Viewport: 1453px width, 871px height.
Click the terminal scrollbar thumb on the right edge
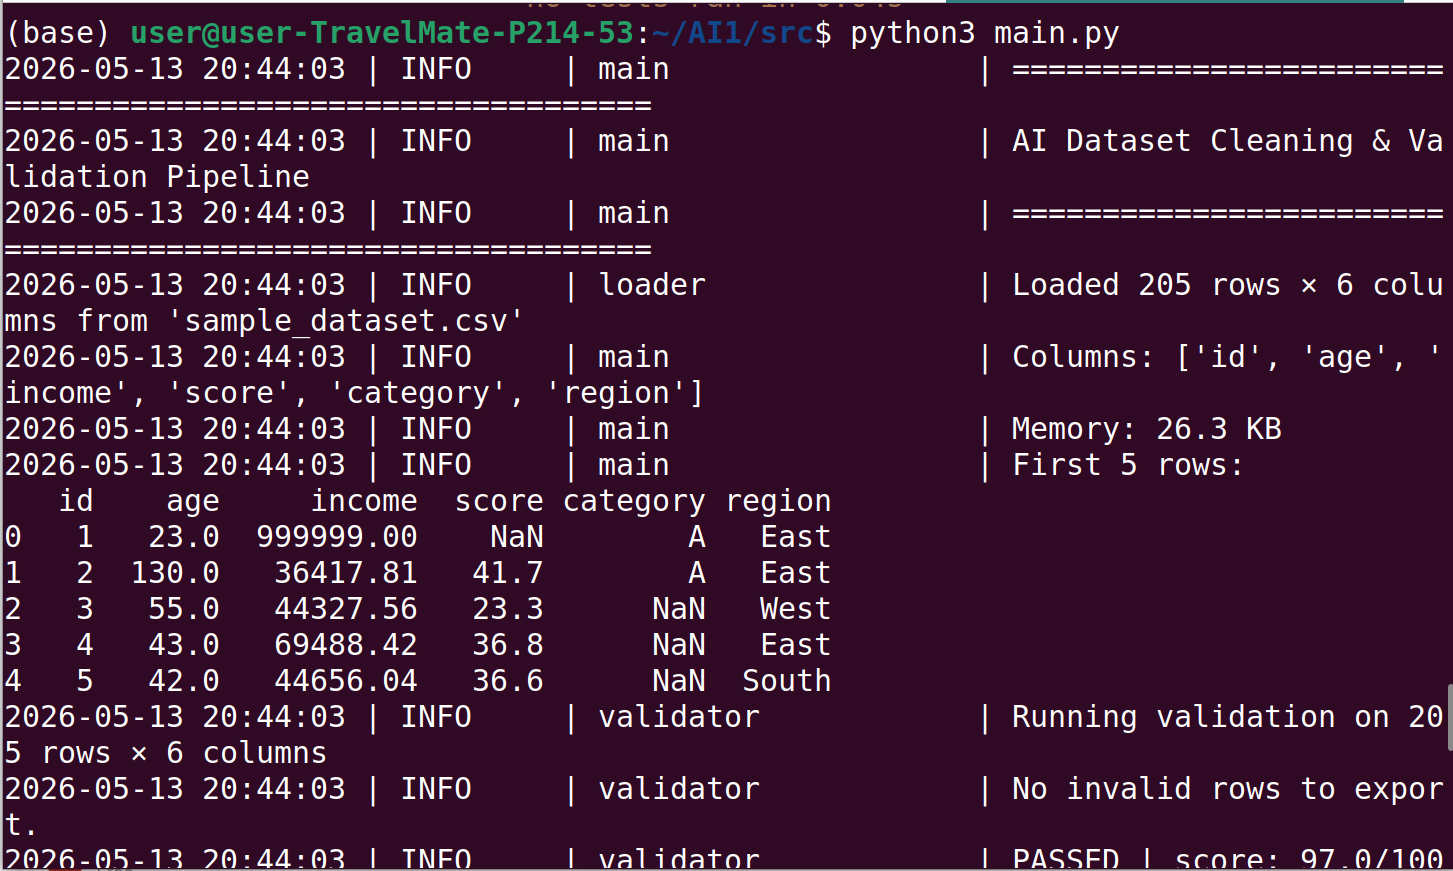(x=1449, y=717)
